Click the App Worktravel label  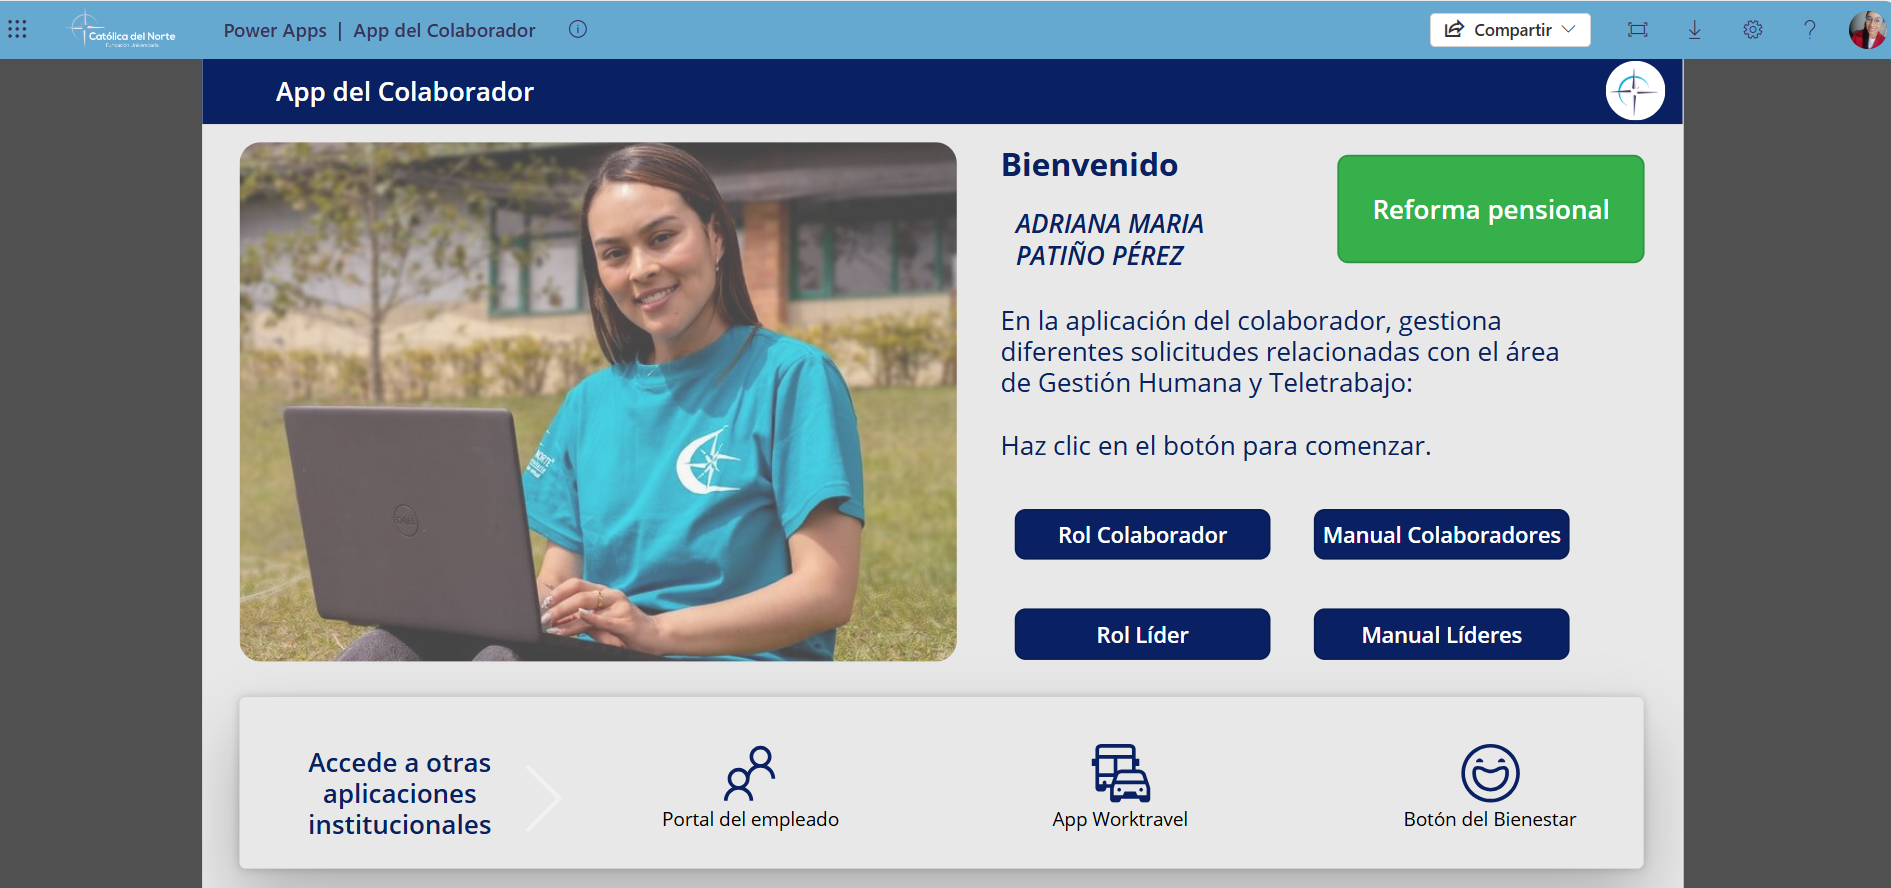[x=1120, y=819]
